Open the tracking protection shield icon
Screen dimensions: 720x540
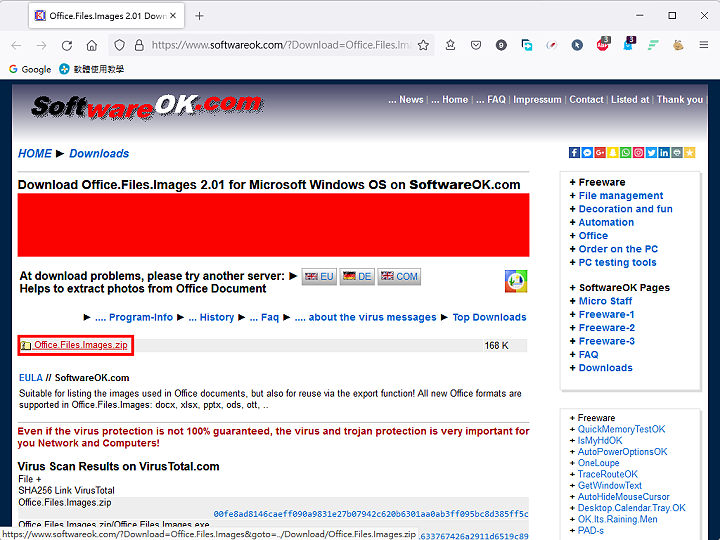tap(119, 45)
